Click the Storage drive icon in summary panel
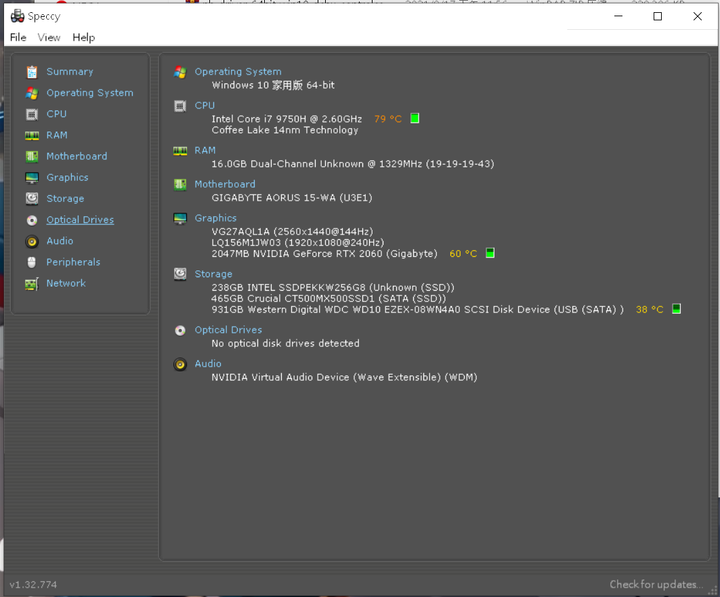Screen dimensions: 720x597 (180, 274)
